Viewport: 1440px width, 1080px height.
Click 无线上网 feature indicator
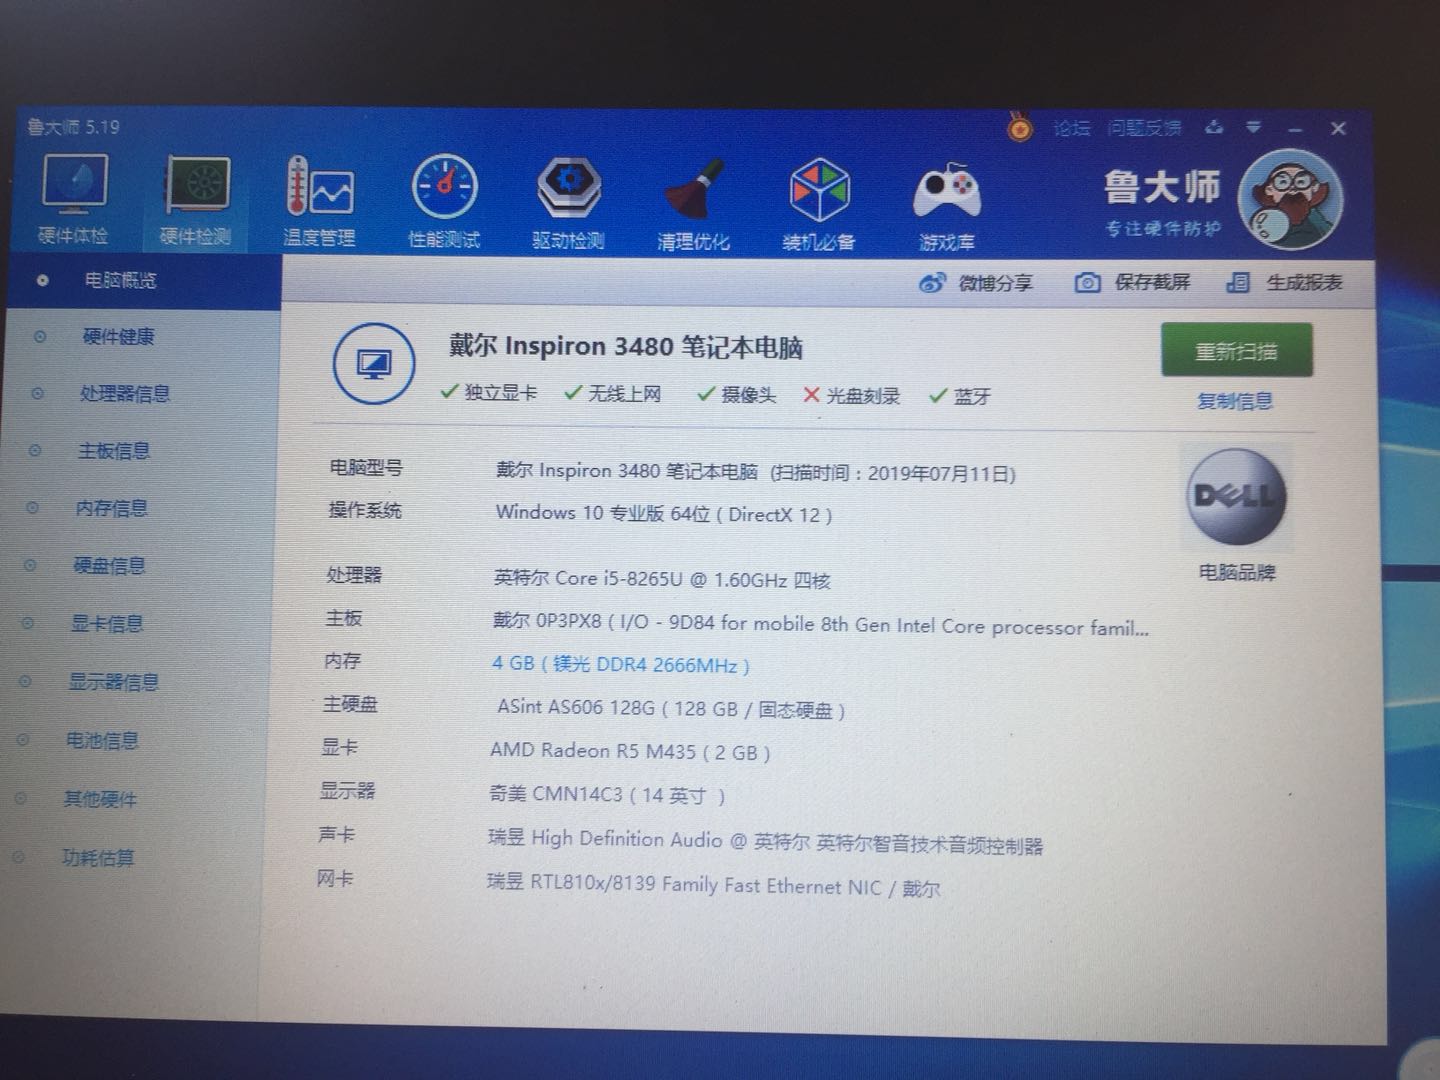[x=613, y=394]
